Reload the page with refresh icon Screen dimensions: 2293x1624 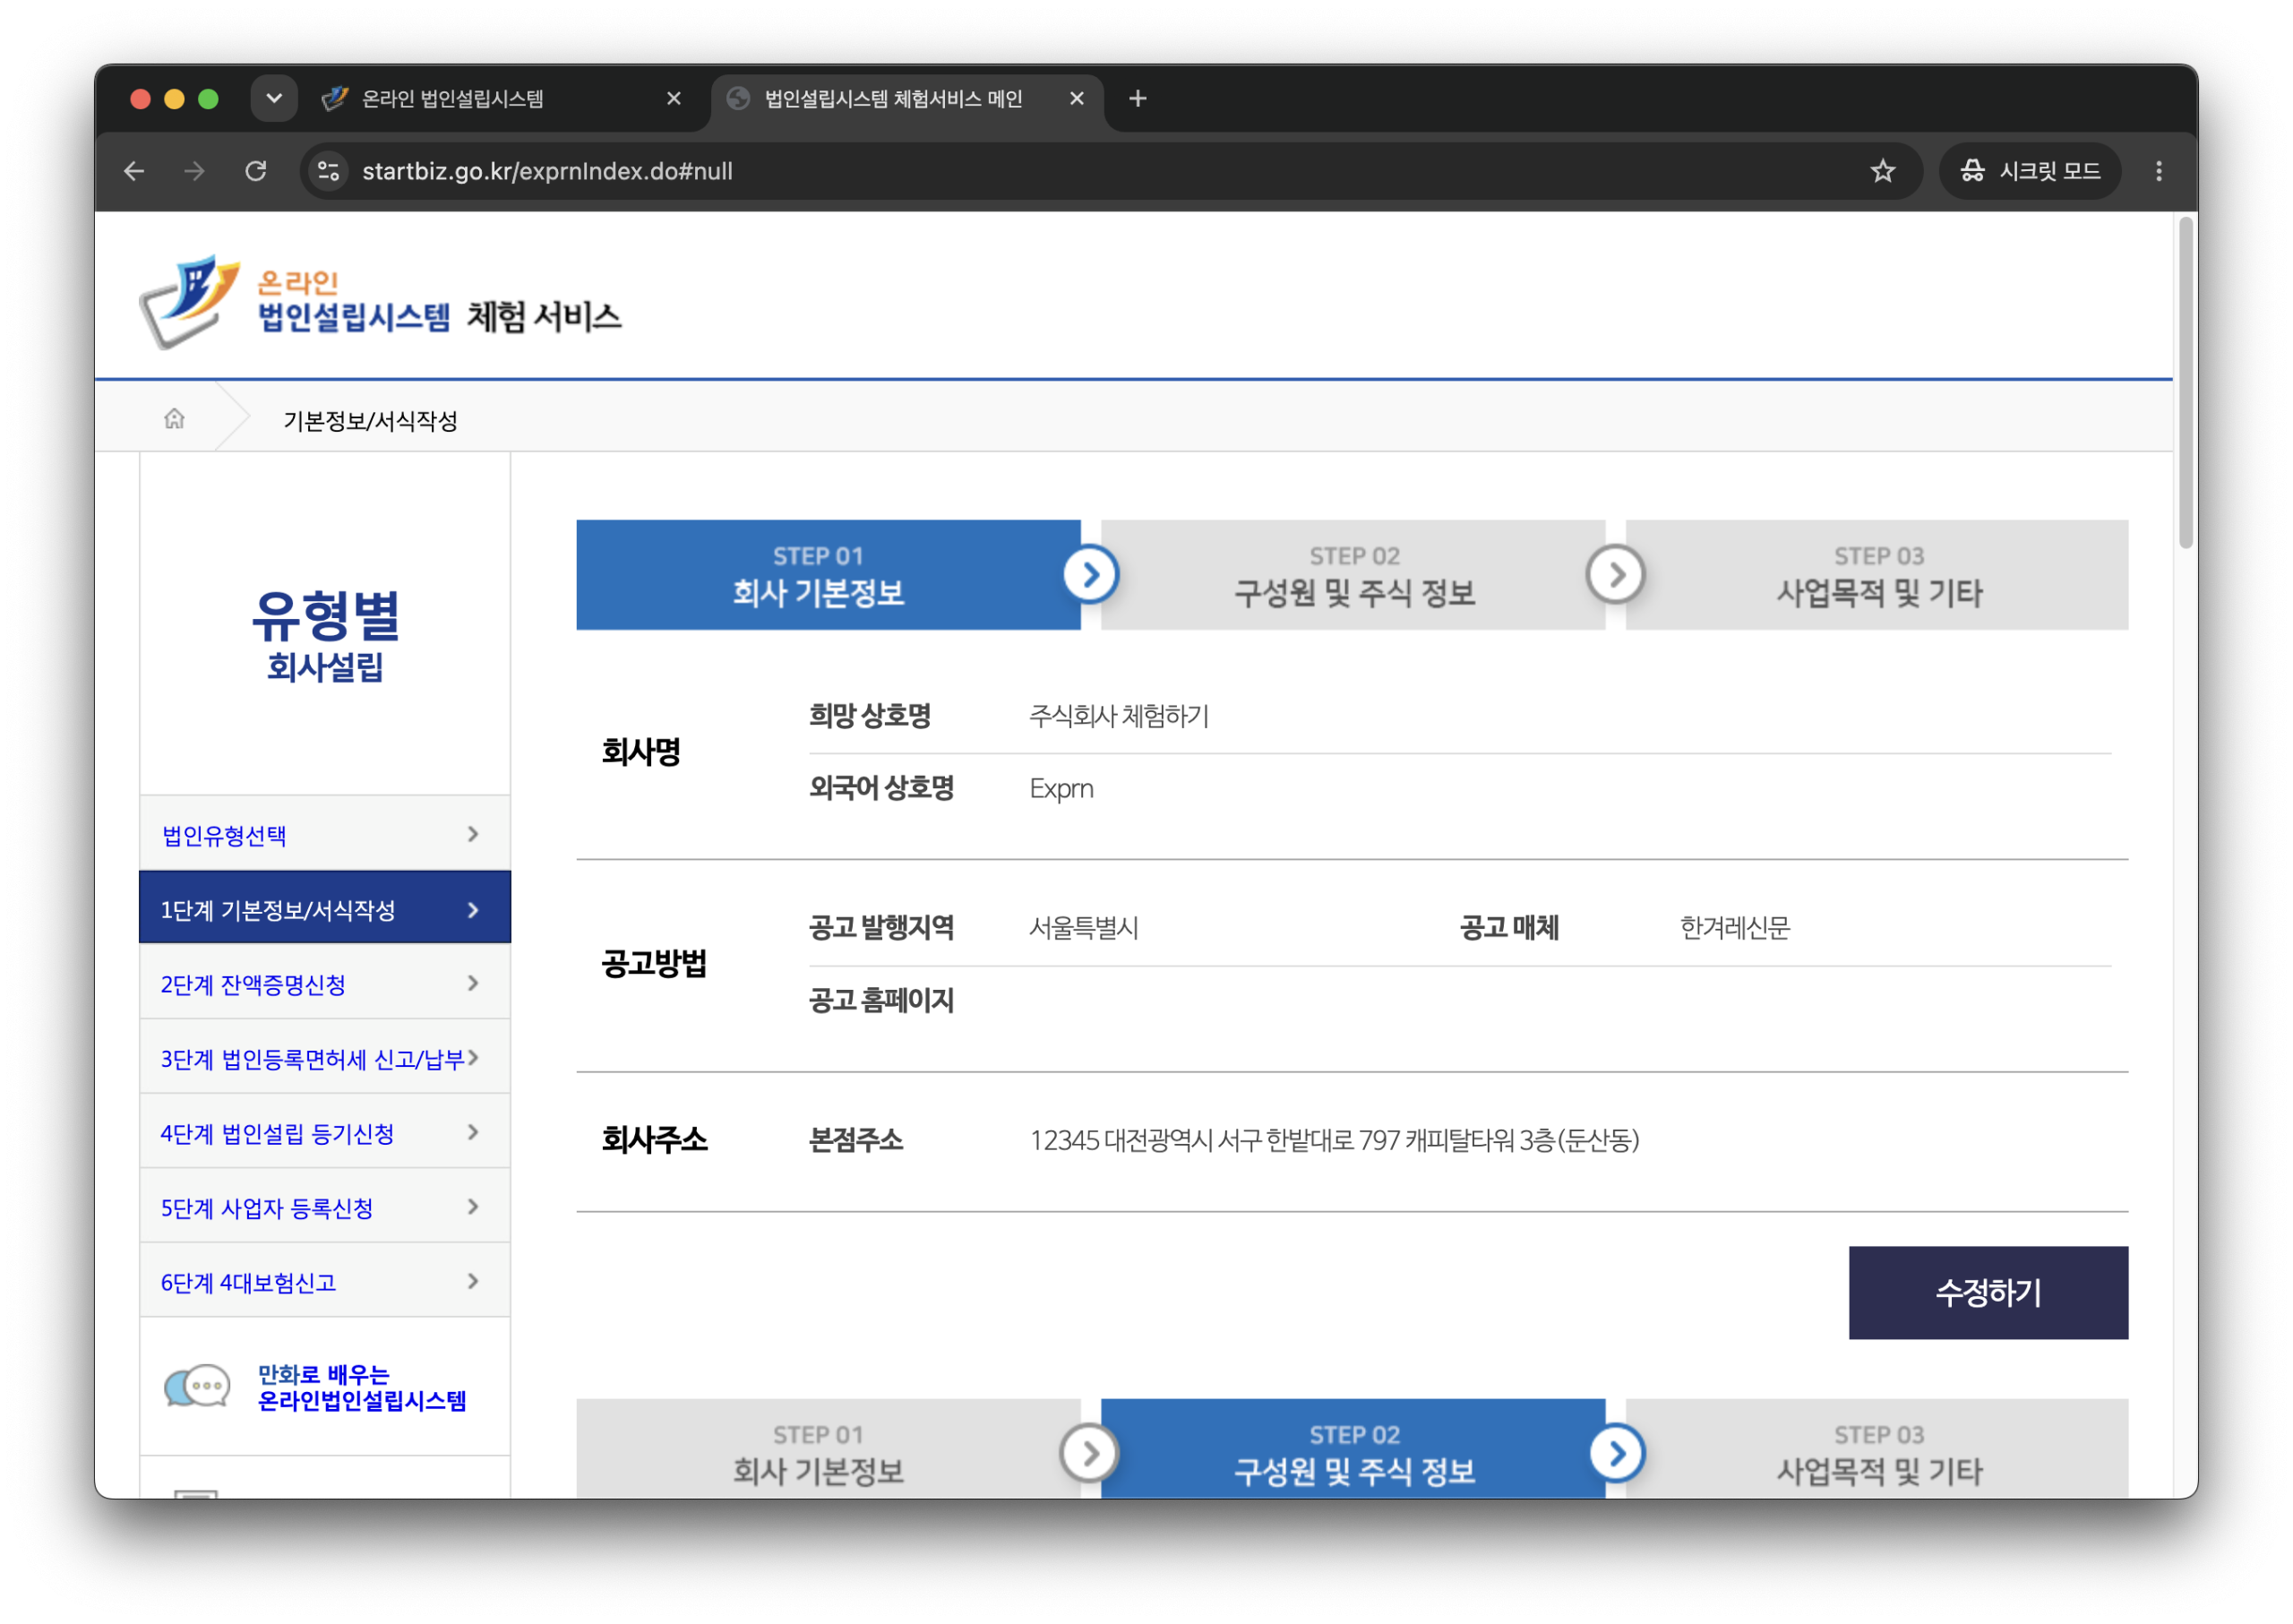[256, 171]
